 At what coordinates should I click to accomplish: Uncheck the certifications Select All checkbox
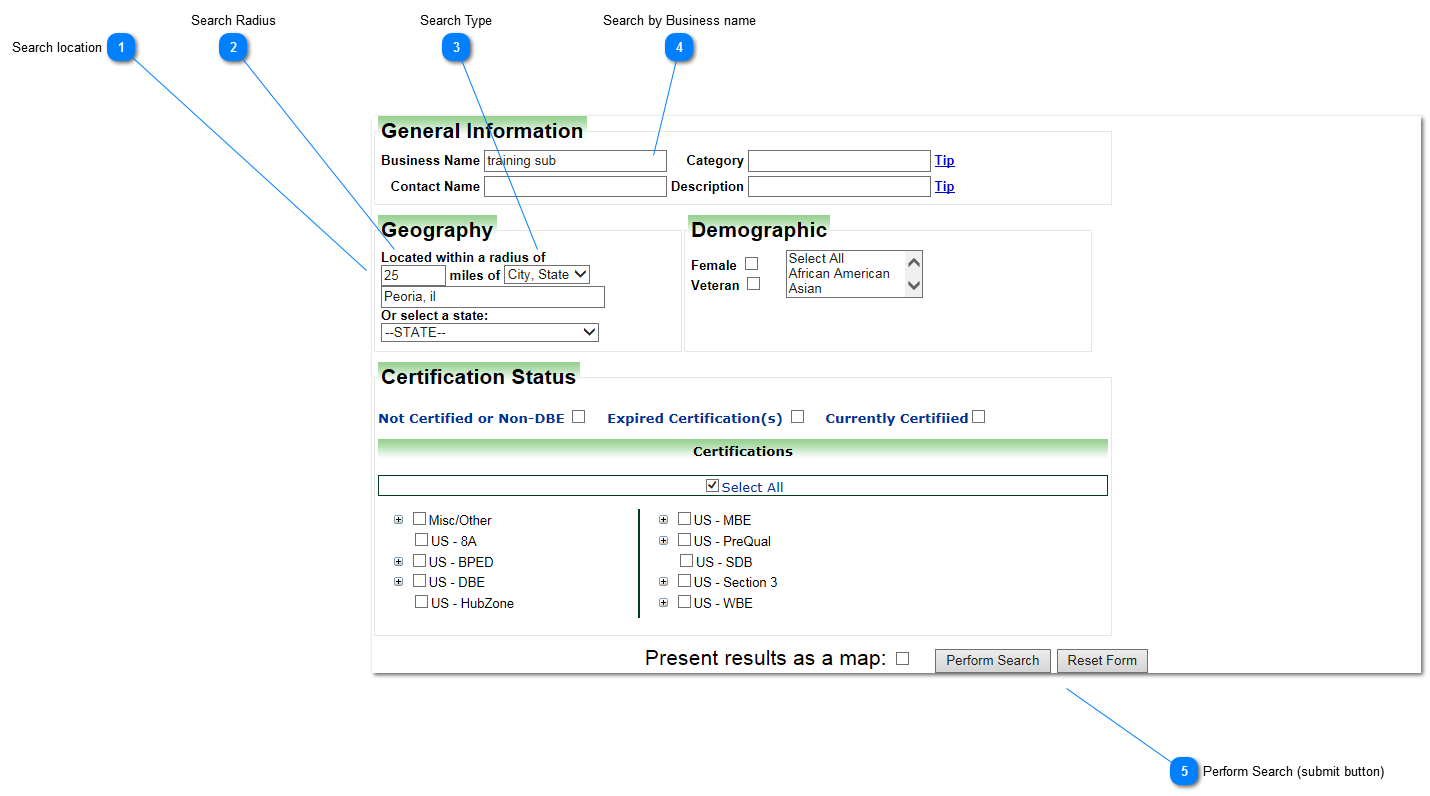pos(712,486)
